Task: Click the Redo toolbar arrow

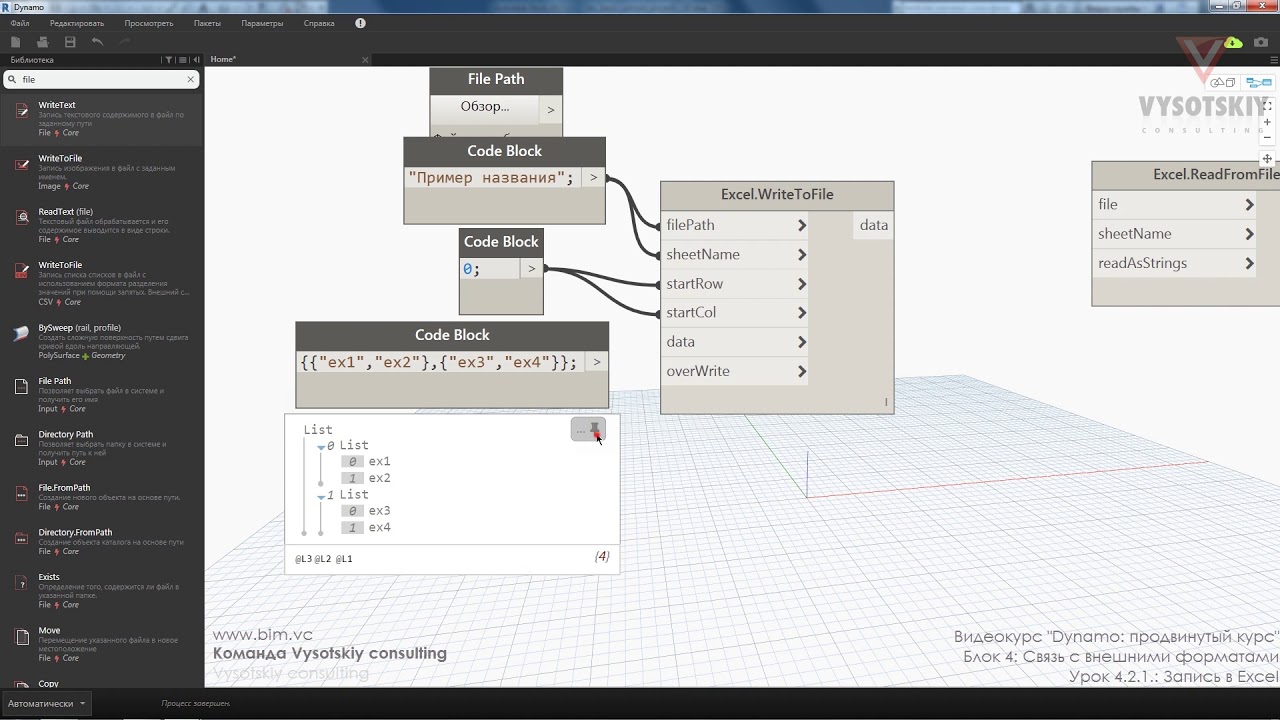Action: point(125,42)
